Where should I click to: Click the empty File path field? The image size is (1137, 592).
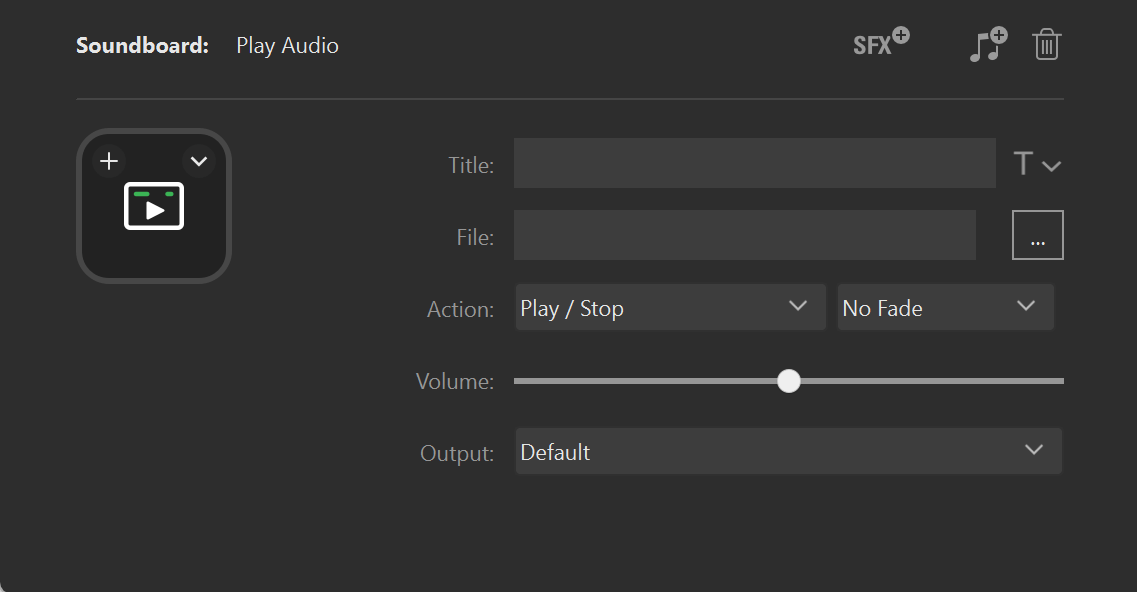coord(744,235)
